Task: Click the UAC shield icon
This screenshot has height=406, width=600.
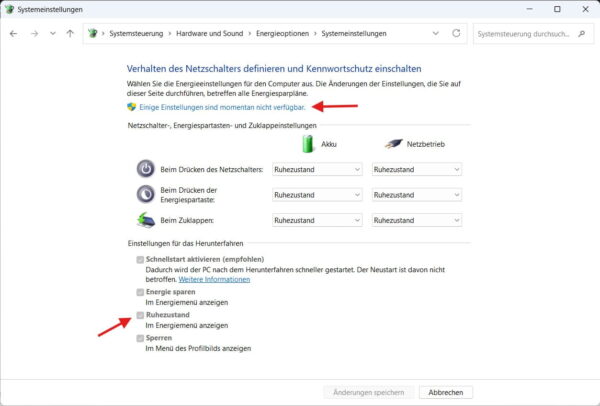Action: pos(132,107)
